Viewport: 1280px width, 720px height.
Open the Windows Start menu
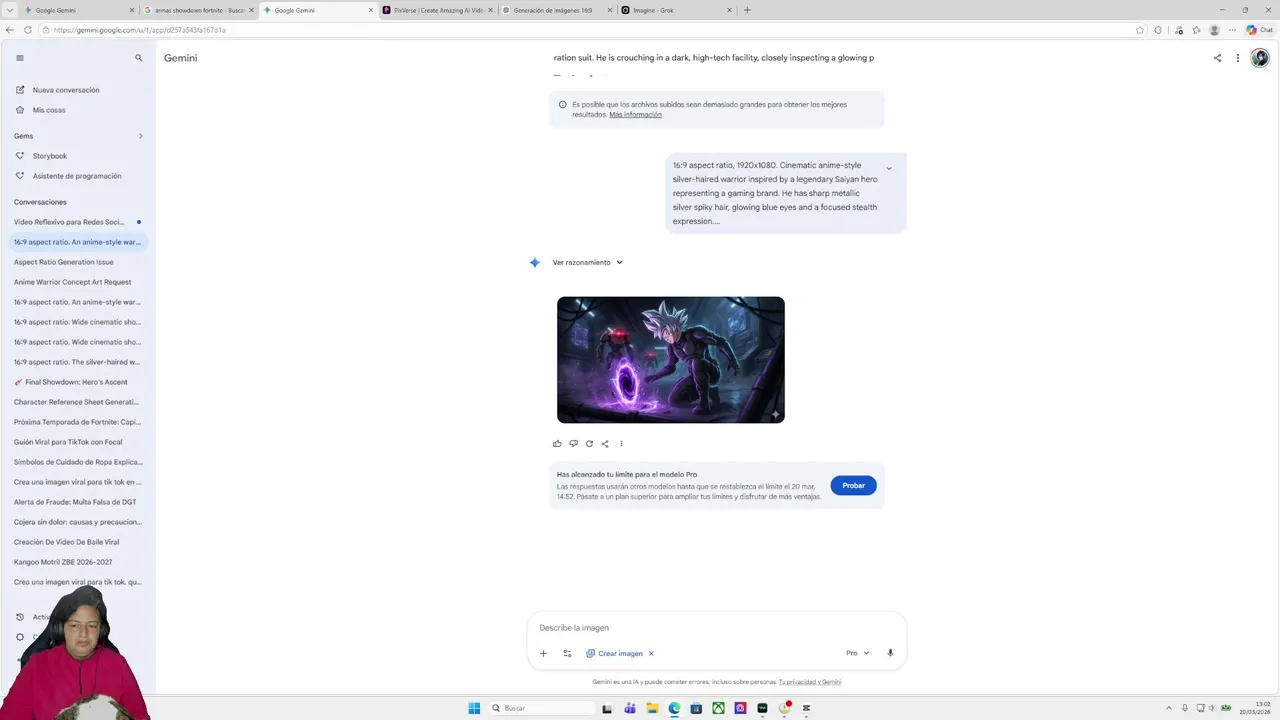coord(474,708)
